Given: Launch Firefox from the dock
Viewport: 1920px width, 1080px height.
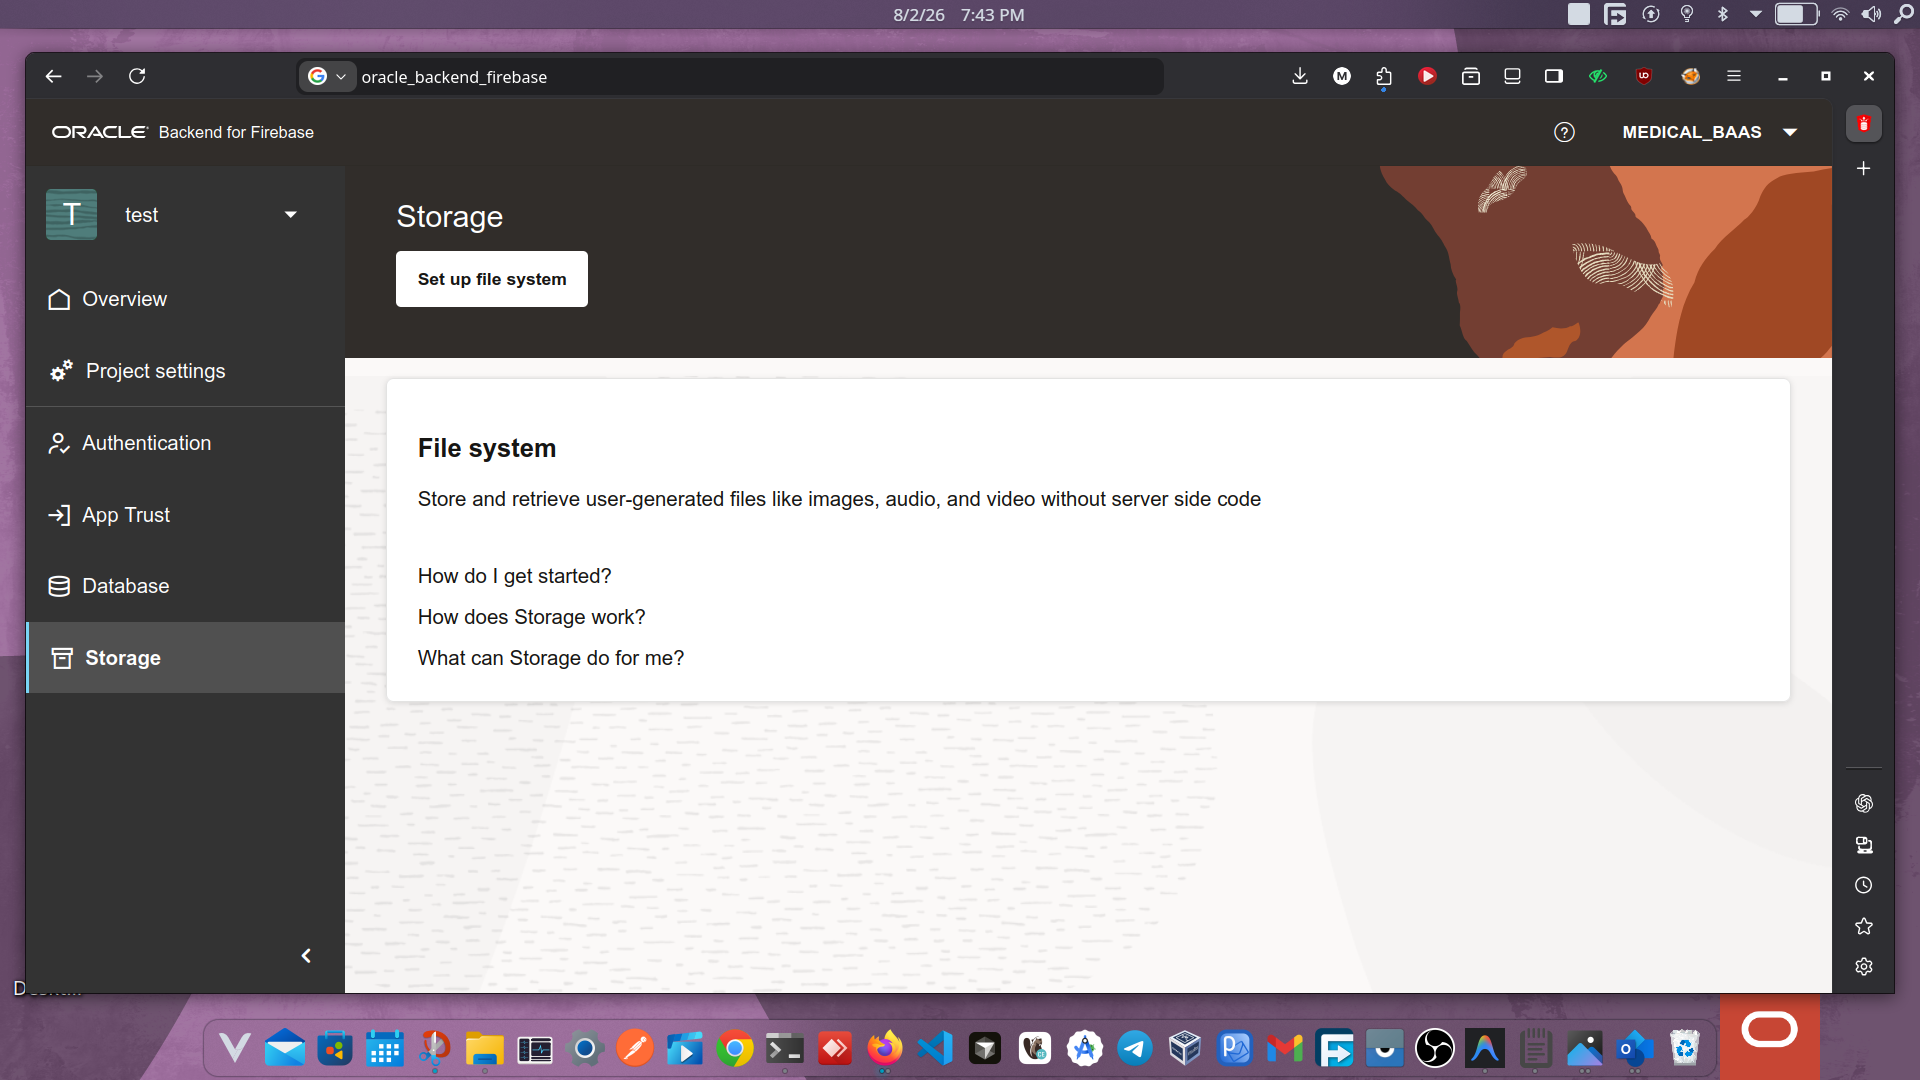Looking at the screenshot, I should click(x=885, y=1049).
